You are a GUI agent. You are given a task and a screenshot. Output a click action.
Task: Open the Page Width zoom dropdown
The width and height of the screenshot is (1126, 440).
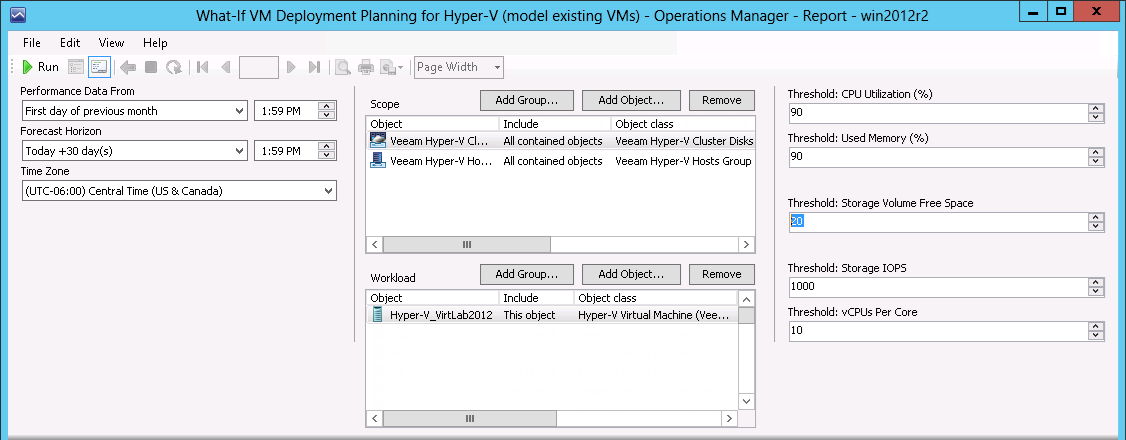point(496,67)
